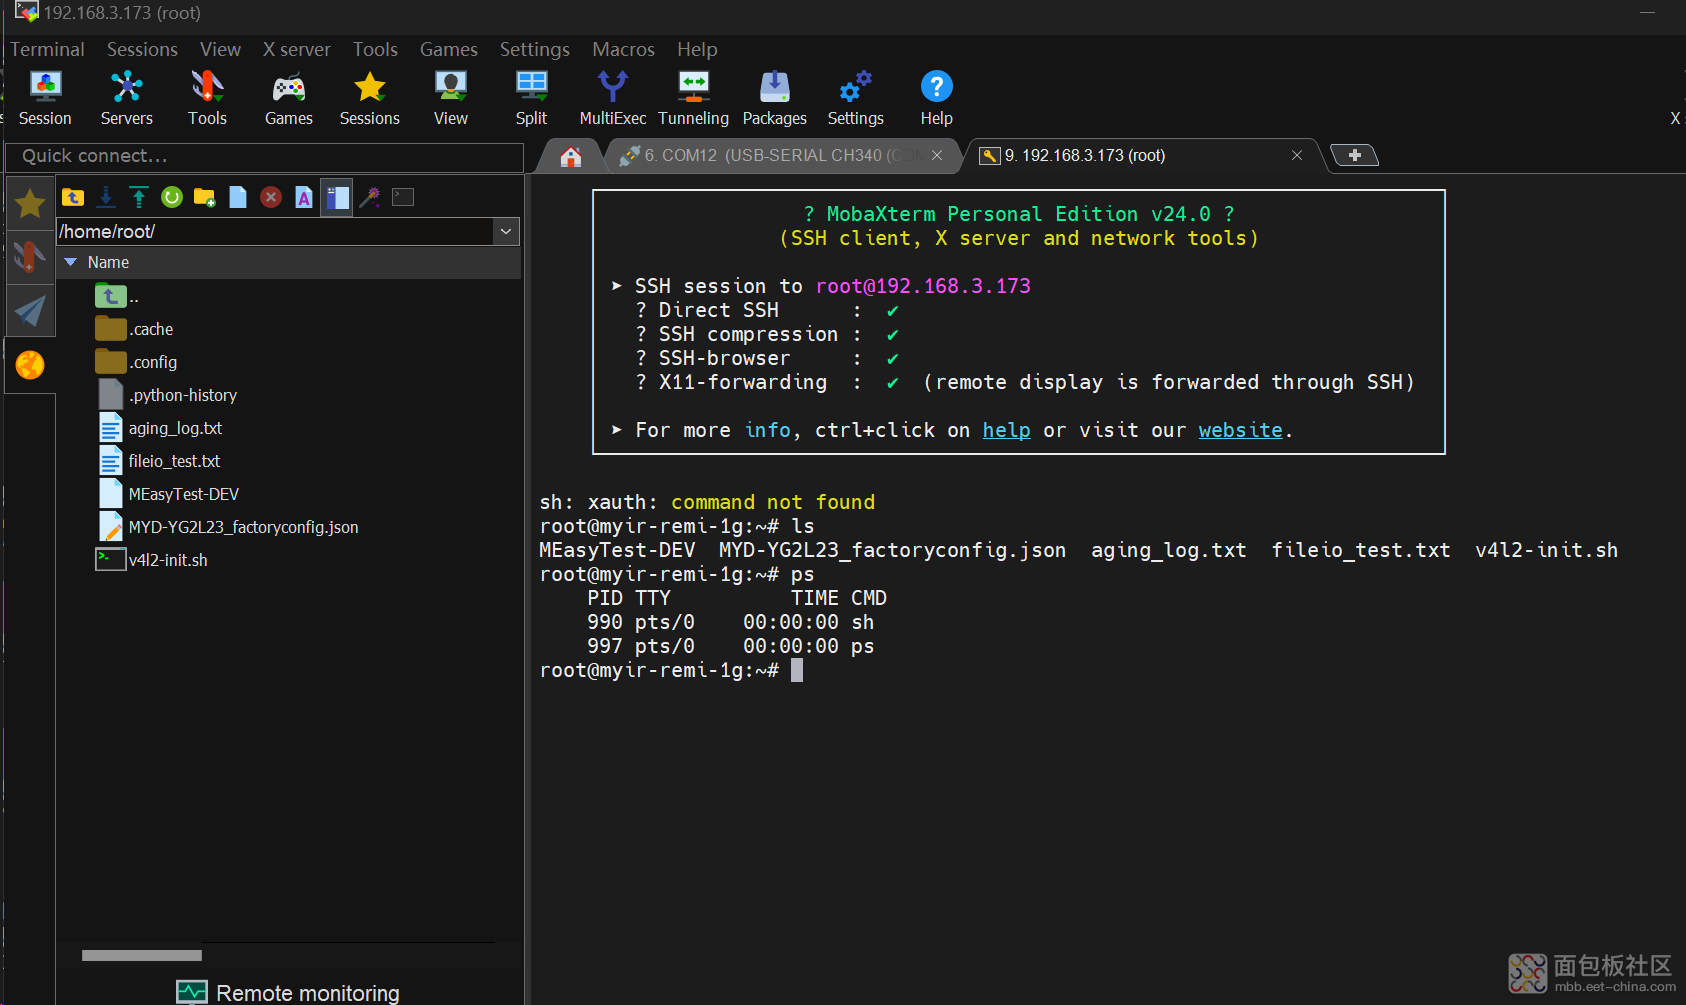Click the /home/root/ path field
Image resolution: width=1686 pixels, height=1005 pixels.
(275, 231)
